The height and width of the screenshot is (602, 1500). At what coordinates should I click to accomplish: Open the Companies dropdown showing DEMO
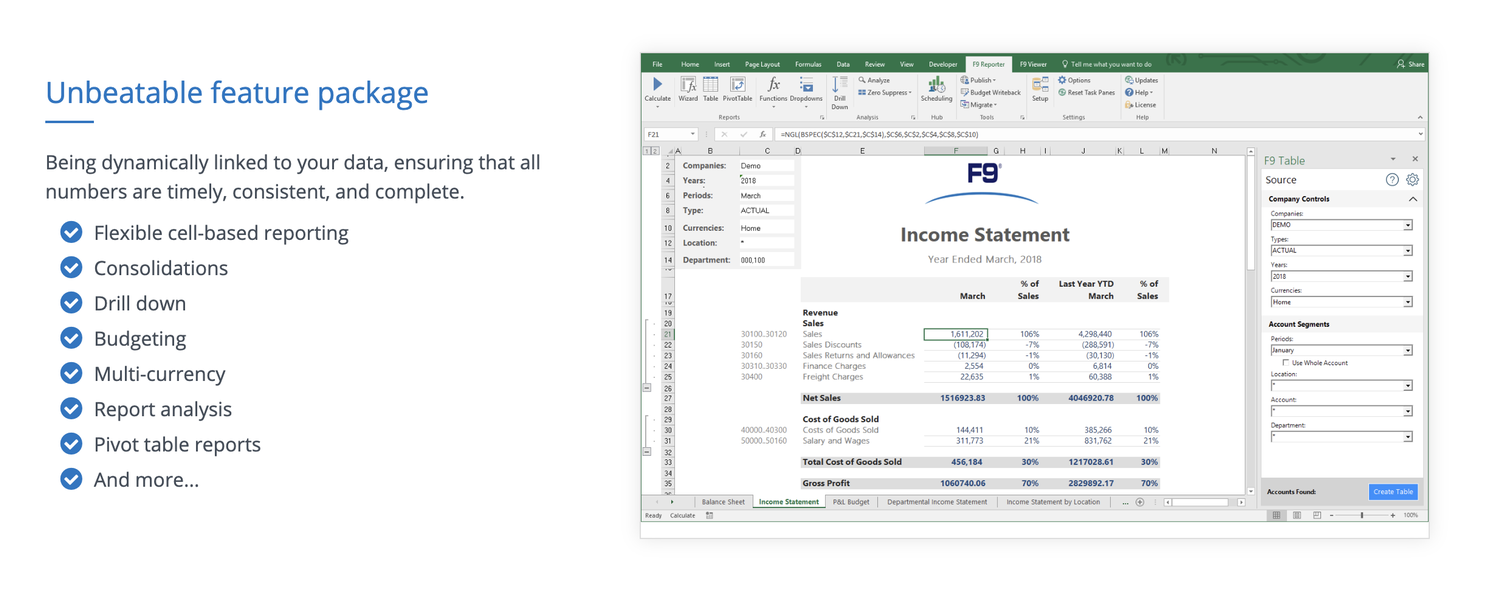pos(1408,224)
